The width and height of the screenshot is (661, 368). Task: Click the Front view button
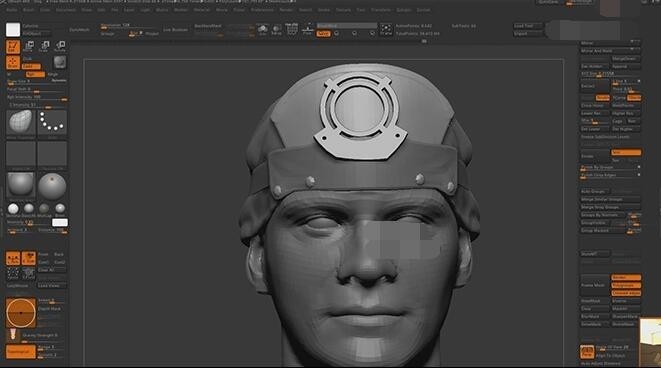[43, 255]
